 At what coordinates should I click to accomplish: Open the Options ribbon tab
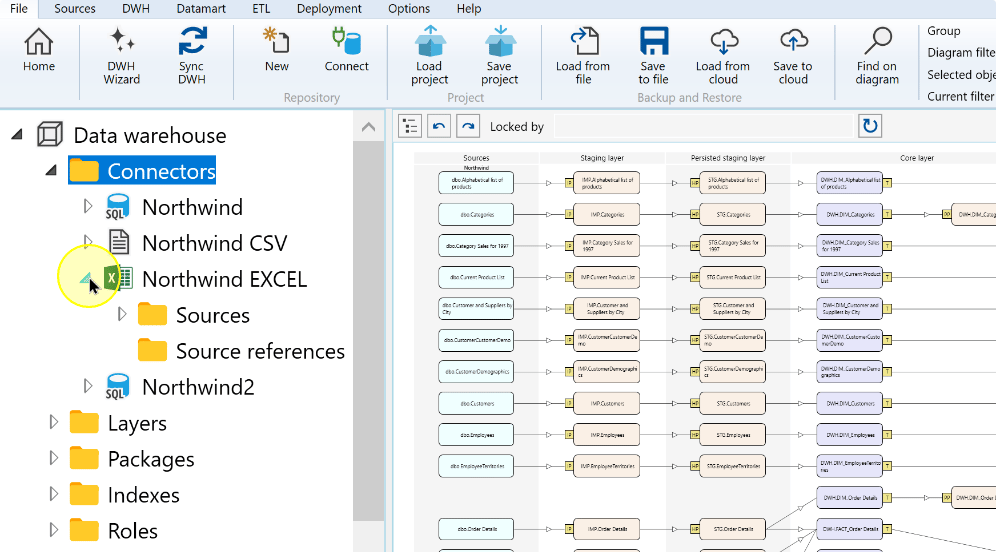[409, 9]
